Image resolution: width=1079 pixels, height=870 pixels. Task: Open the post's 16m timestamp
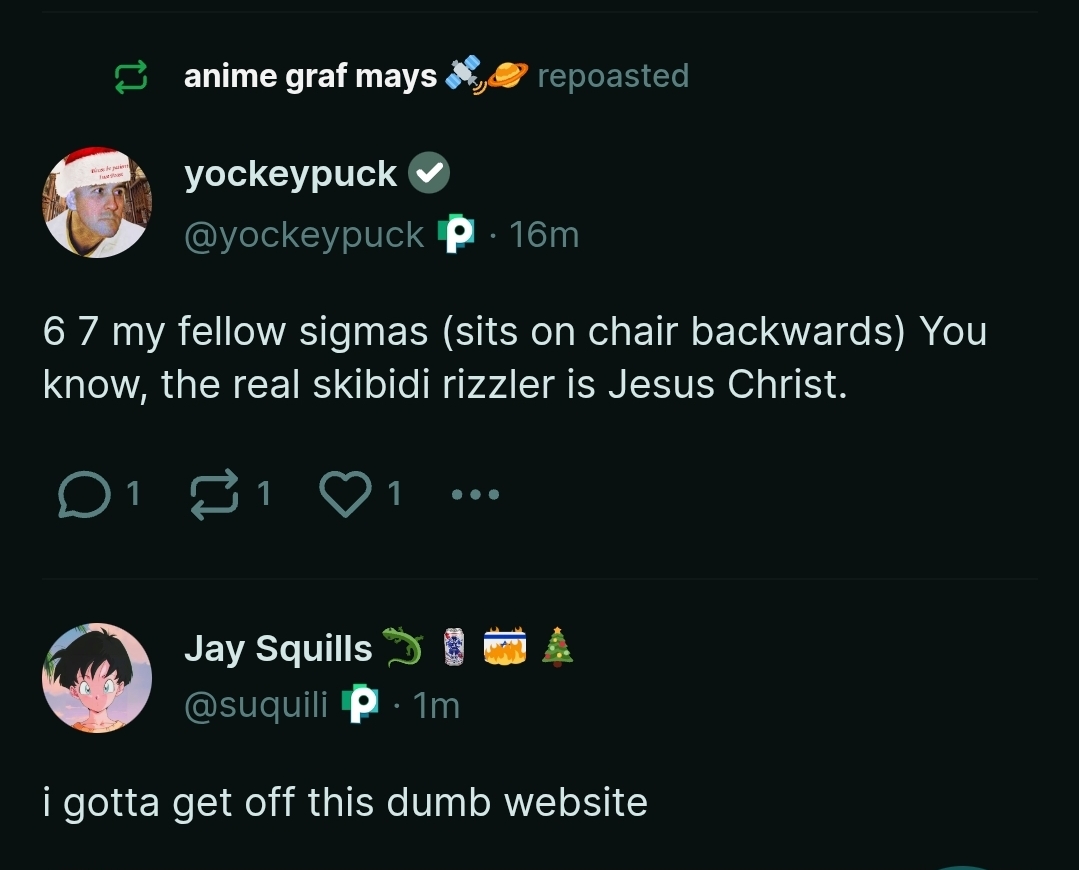coord(544,235)
